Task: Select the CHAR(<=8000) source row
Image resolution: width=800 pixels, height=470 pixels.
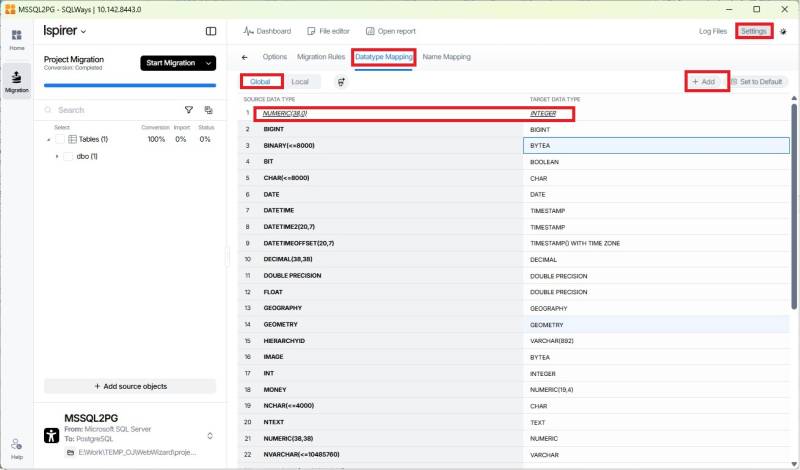Action: point(381,178)
